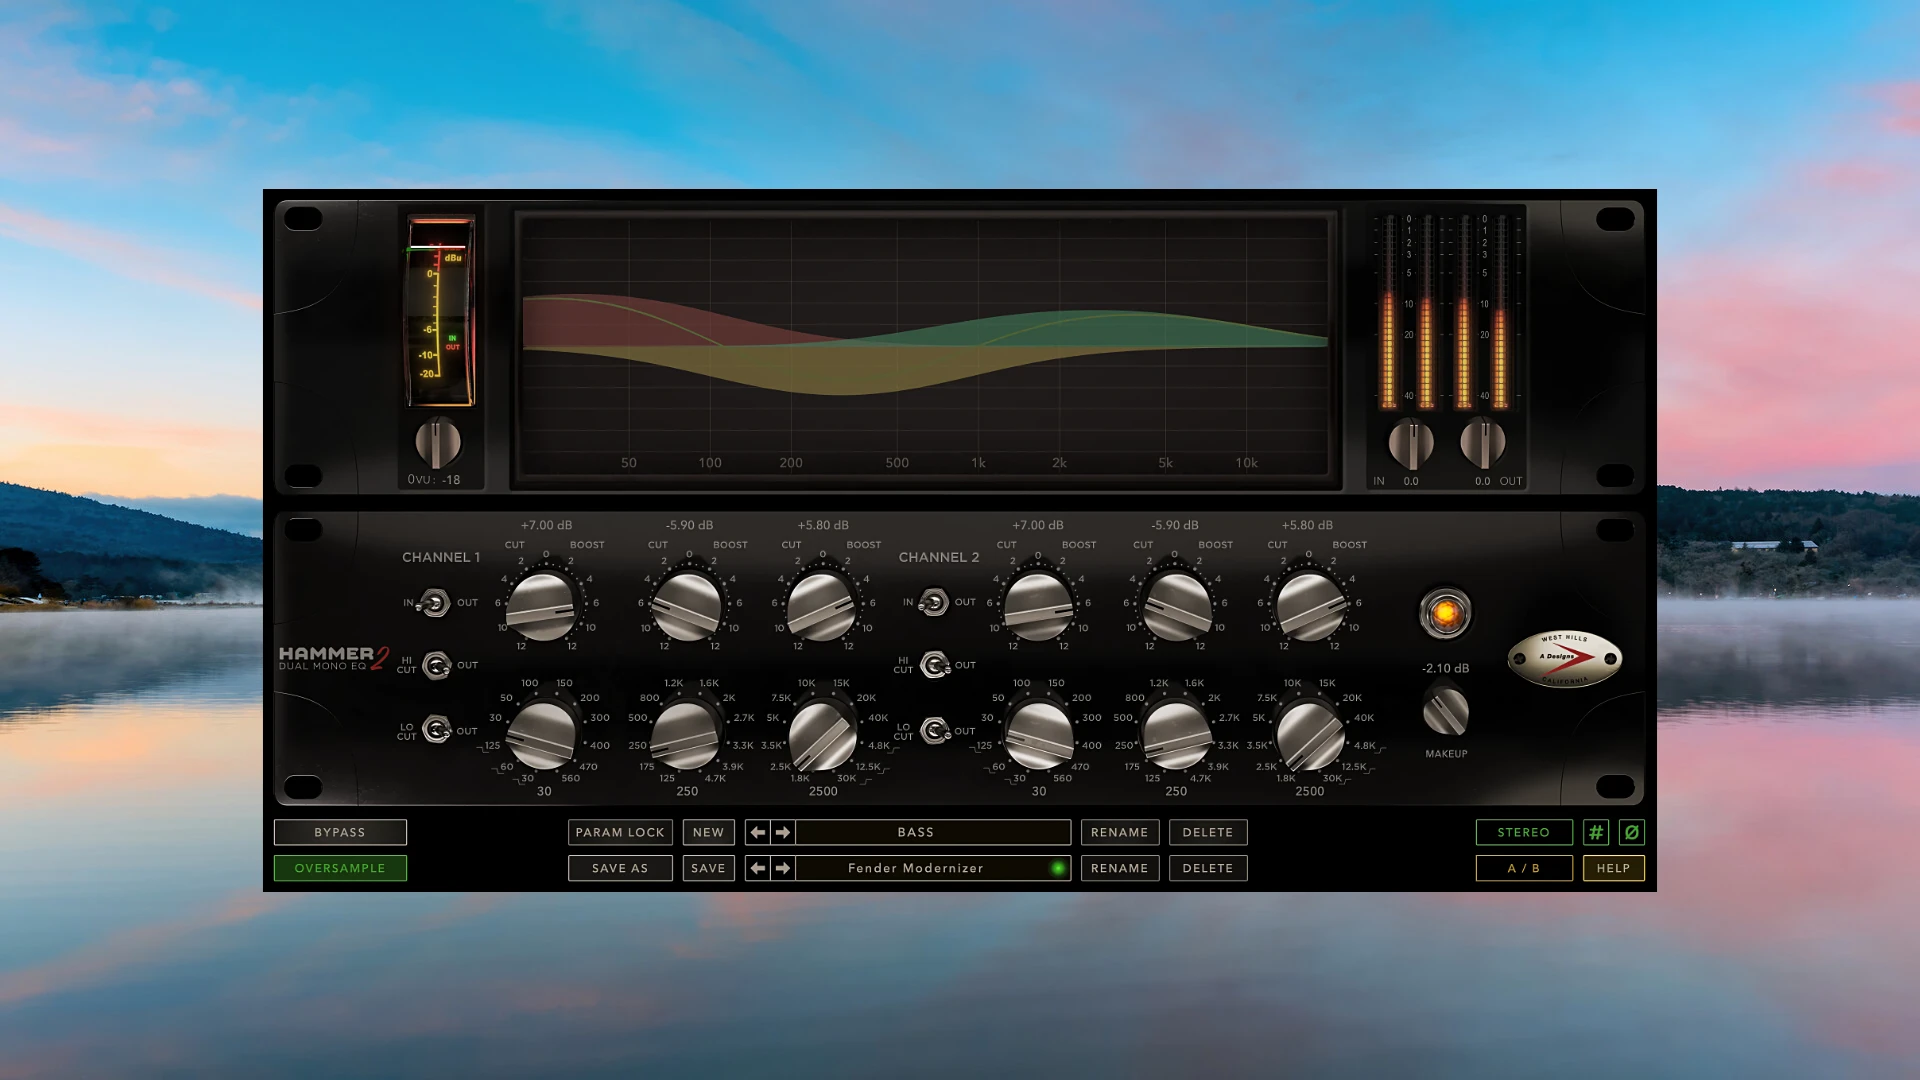Click the IN level knob under meters

coord(1411,443)
